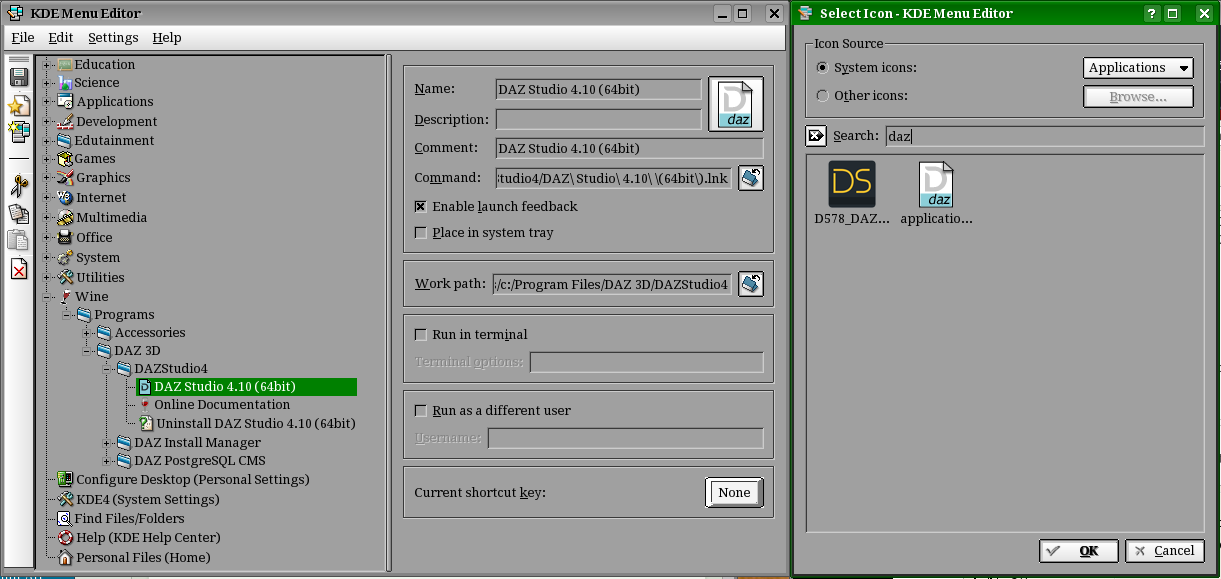Clear the icon search field
The image size is (1221, 579).
click(x=816, y=136)
